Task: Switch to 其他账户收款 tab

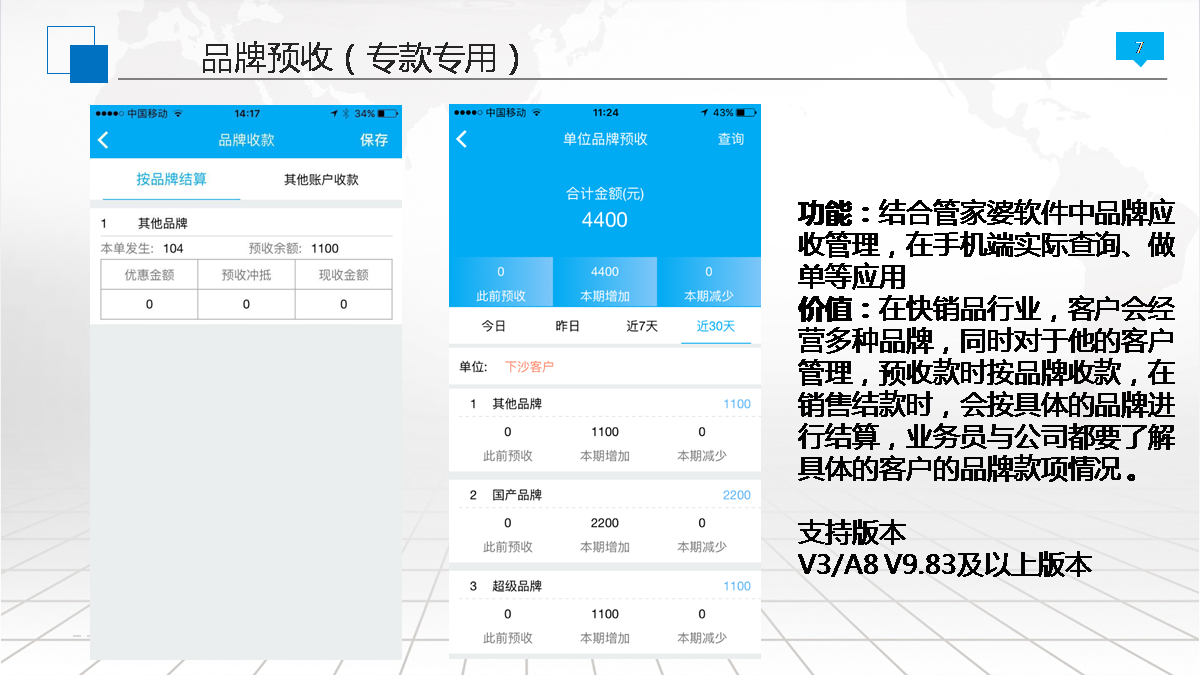Action: [321, 180]
